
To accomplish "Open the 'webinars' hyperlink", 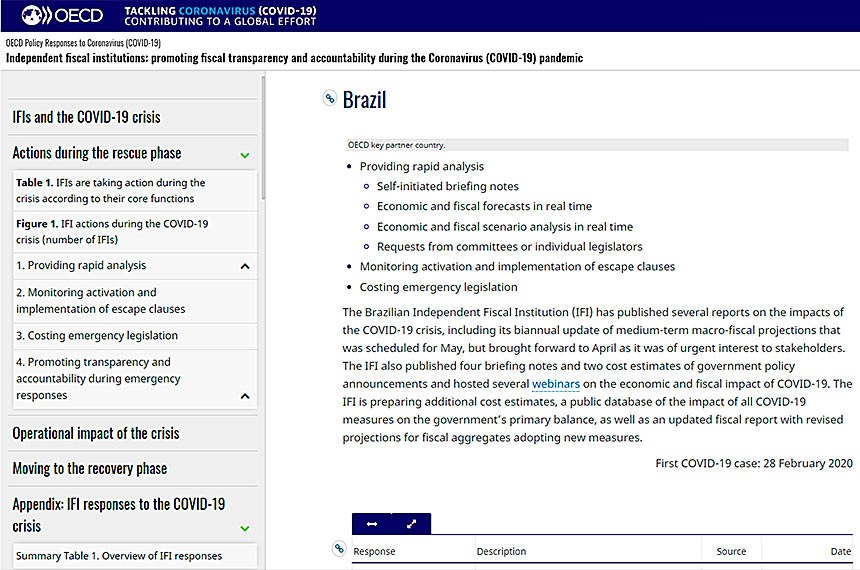I will pyautogui.click(x=555, y=384).
